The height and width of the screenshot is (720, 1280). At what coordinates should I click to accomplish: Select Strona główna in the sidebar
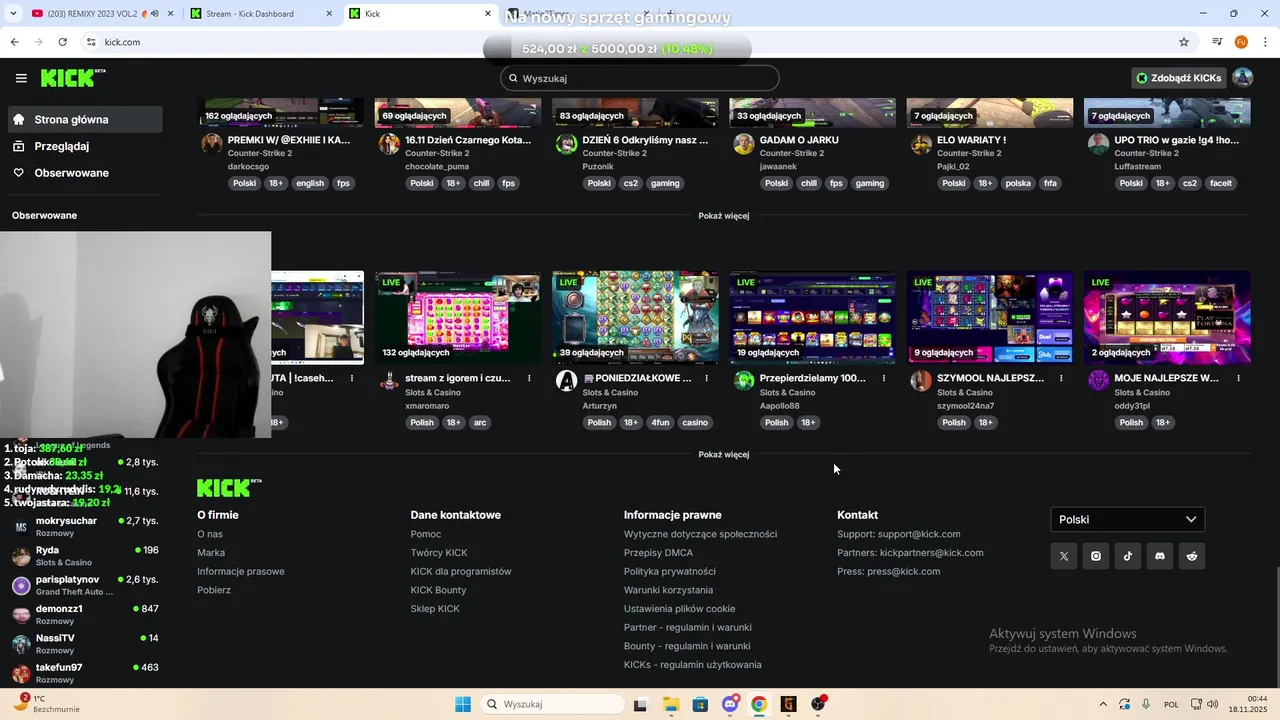point(85,119)
